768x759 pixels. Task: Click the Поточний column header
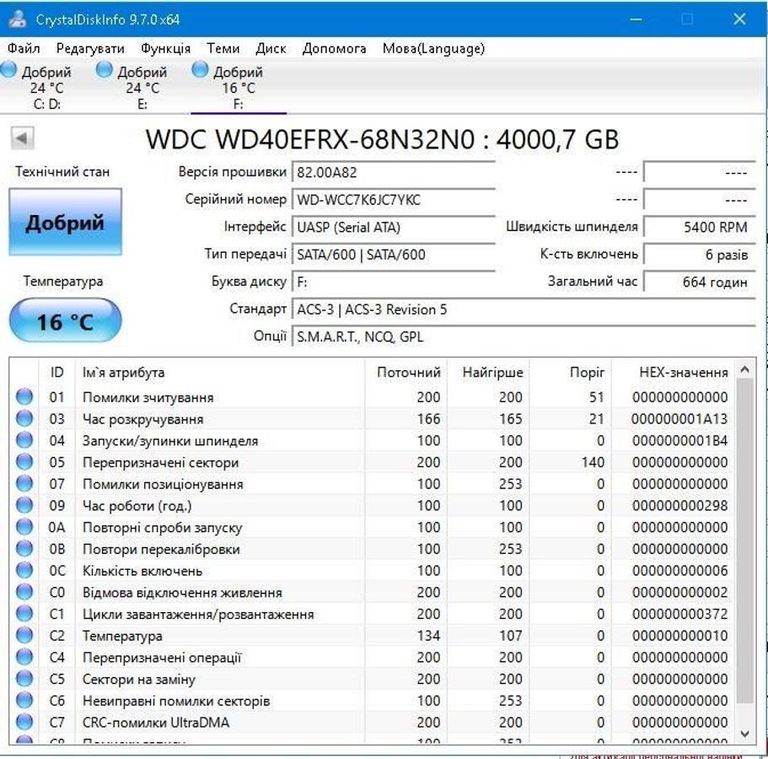pos(406,372)
